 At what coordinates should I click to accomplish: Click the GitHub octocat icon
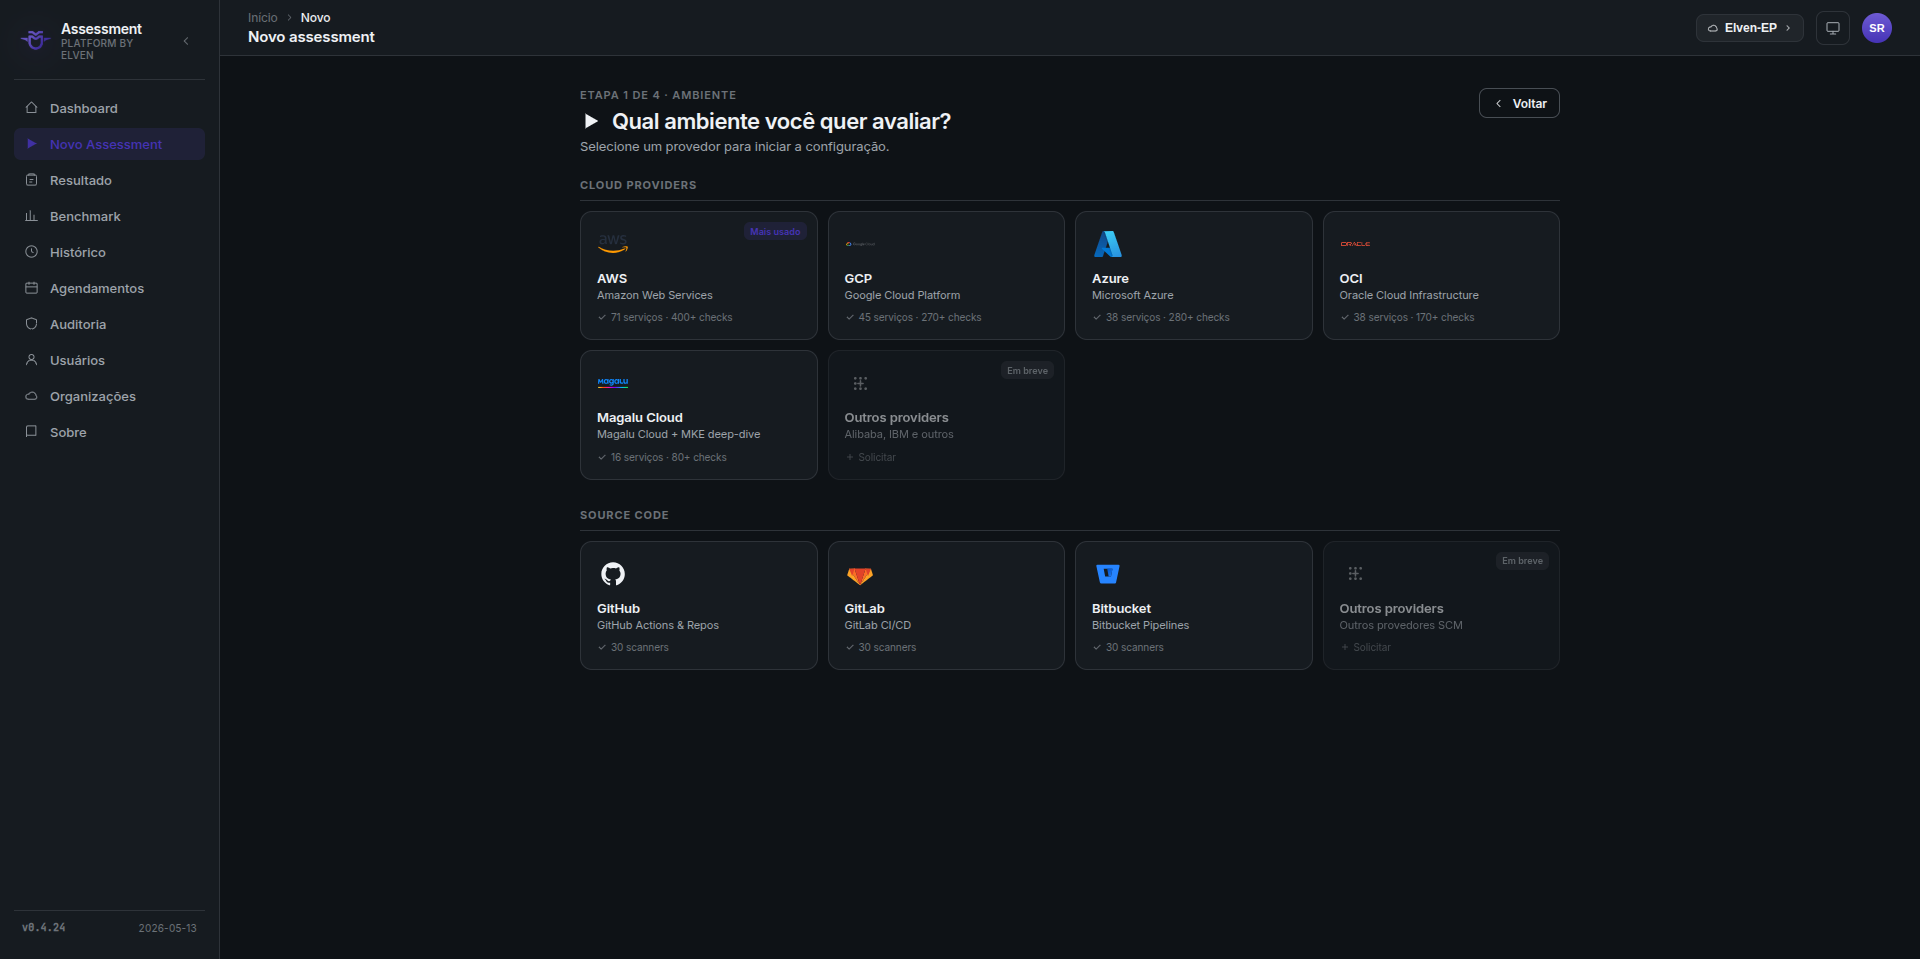tap(612, 574)
